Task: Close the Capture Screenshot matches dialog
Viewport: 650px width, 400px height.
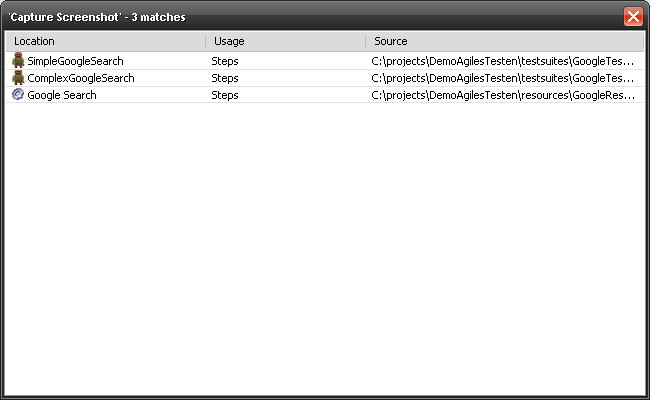Action: (632, 17)
